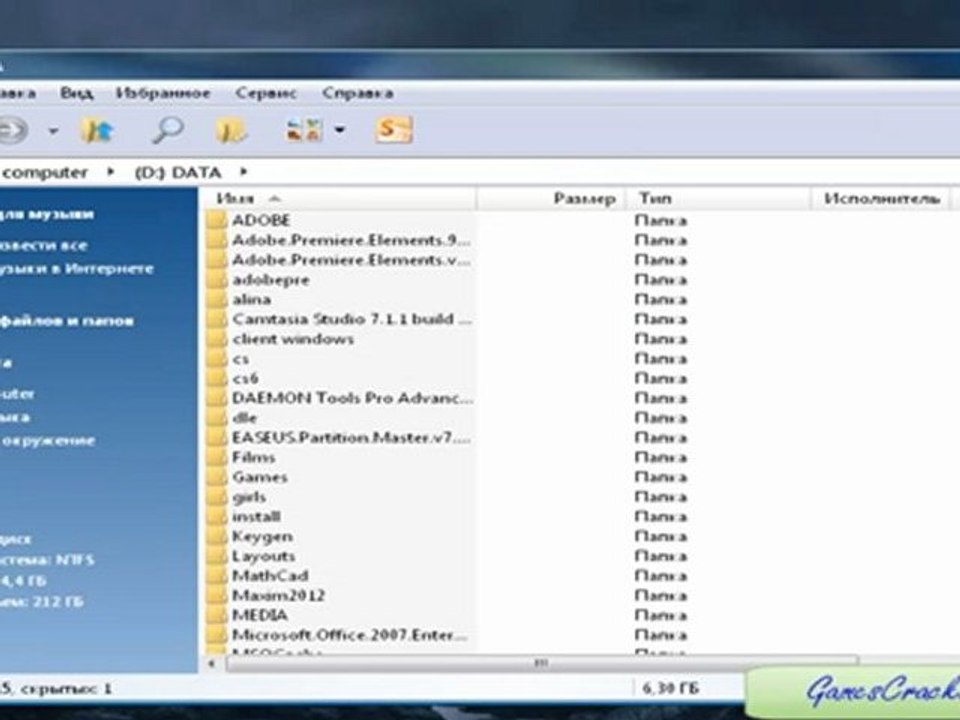The width and height of the screenshot is (960, 720).
Task: Click the Up folder toolbar icon
Action: point(97,130)
